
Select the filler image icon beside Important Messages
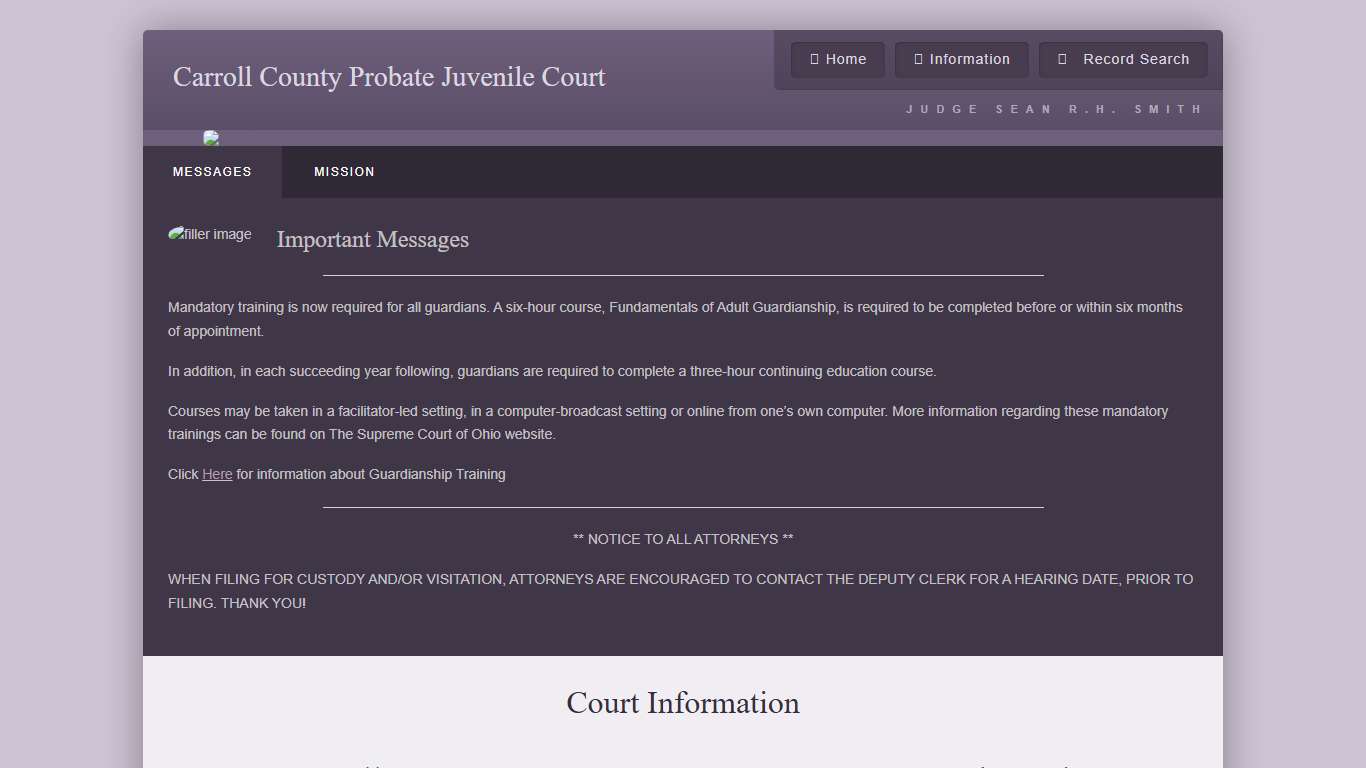pyautogui.click(x=210, y=234)
